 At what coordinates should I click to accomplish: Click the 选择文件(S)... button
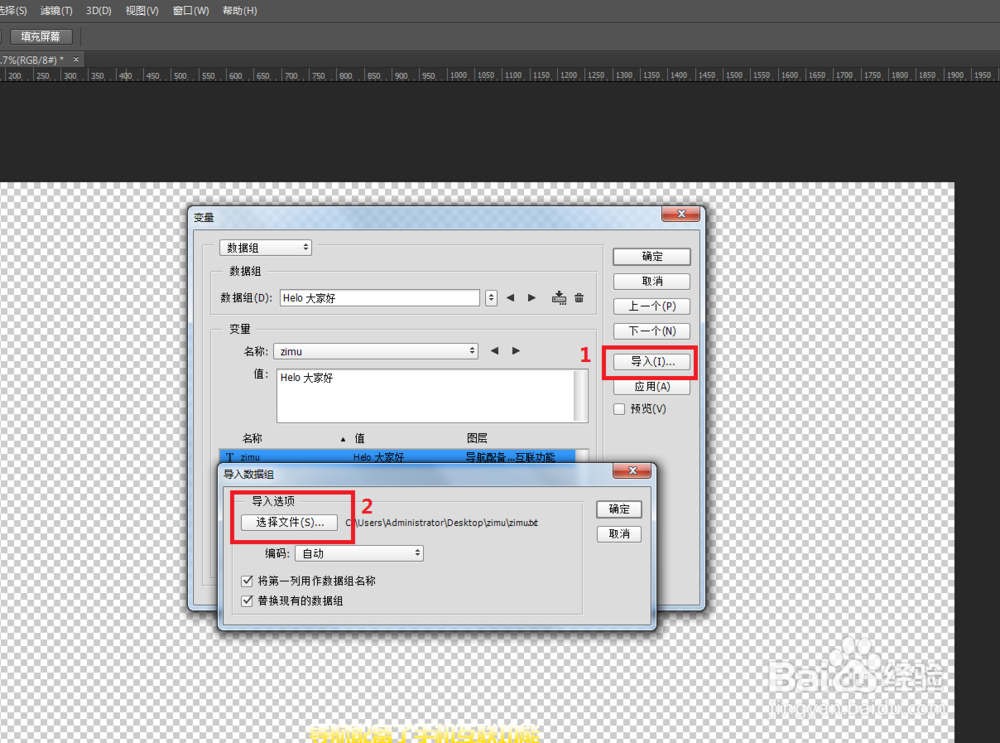click(x=290, y=522)
